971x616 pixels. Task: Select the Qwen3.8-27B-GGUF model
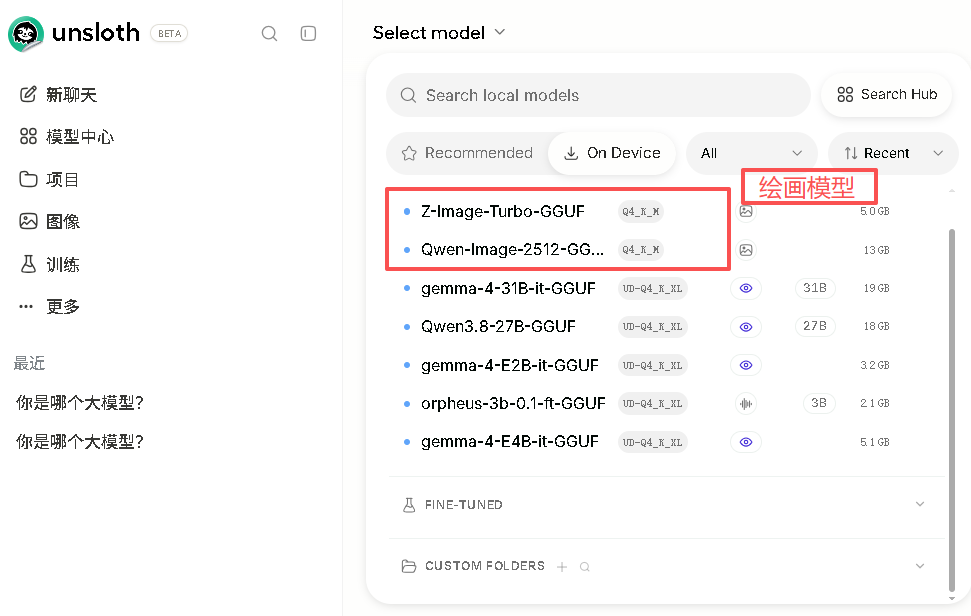pyautogui.click(x=499, y=327)
